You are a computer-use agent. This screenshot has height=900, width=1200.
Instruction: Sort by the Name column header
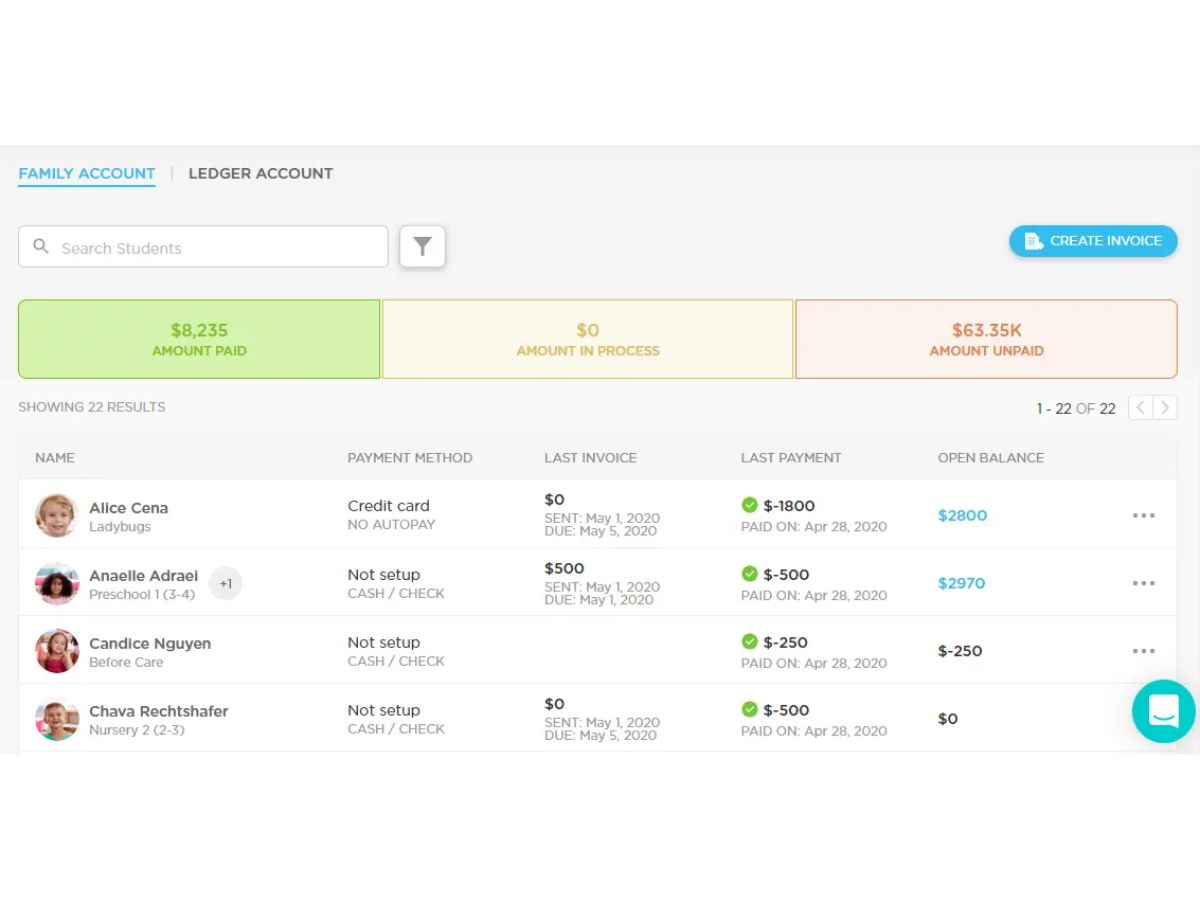[55, 458]
